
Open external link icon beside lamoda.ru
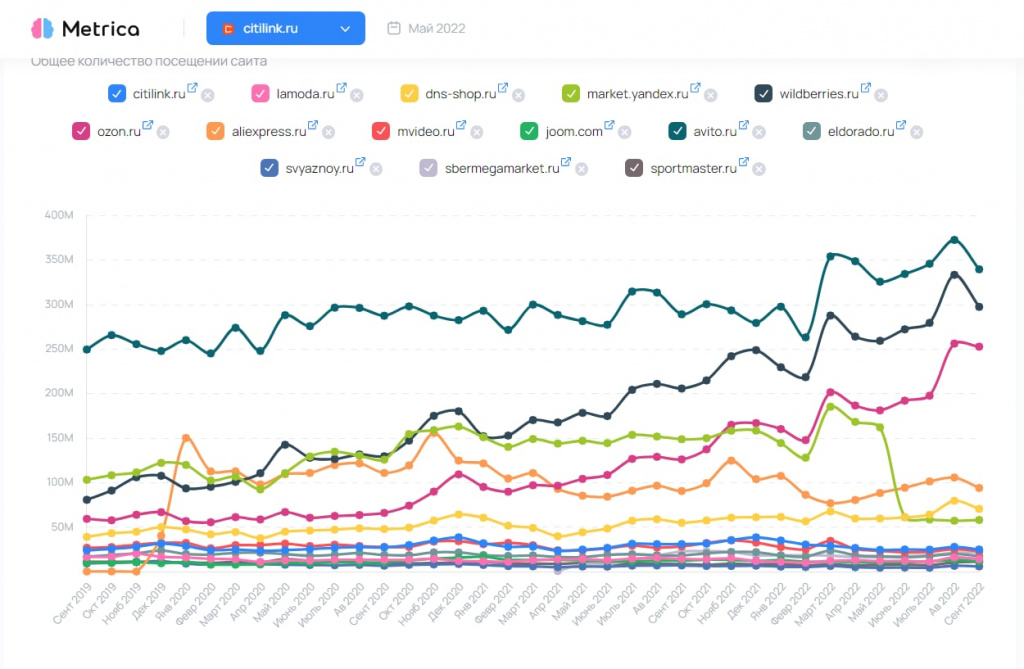pyautogui.click(x=341, y=88)
